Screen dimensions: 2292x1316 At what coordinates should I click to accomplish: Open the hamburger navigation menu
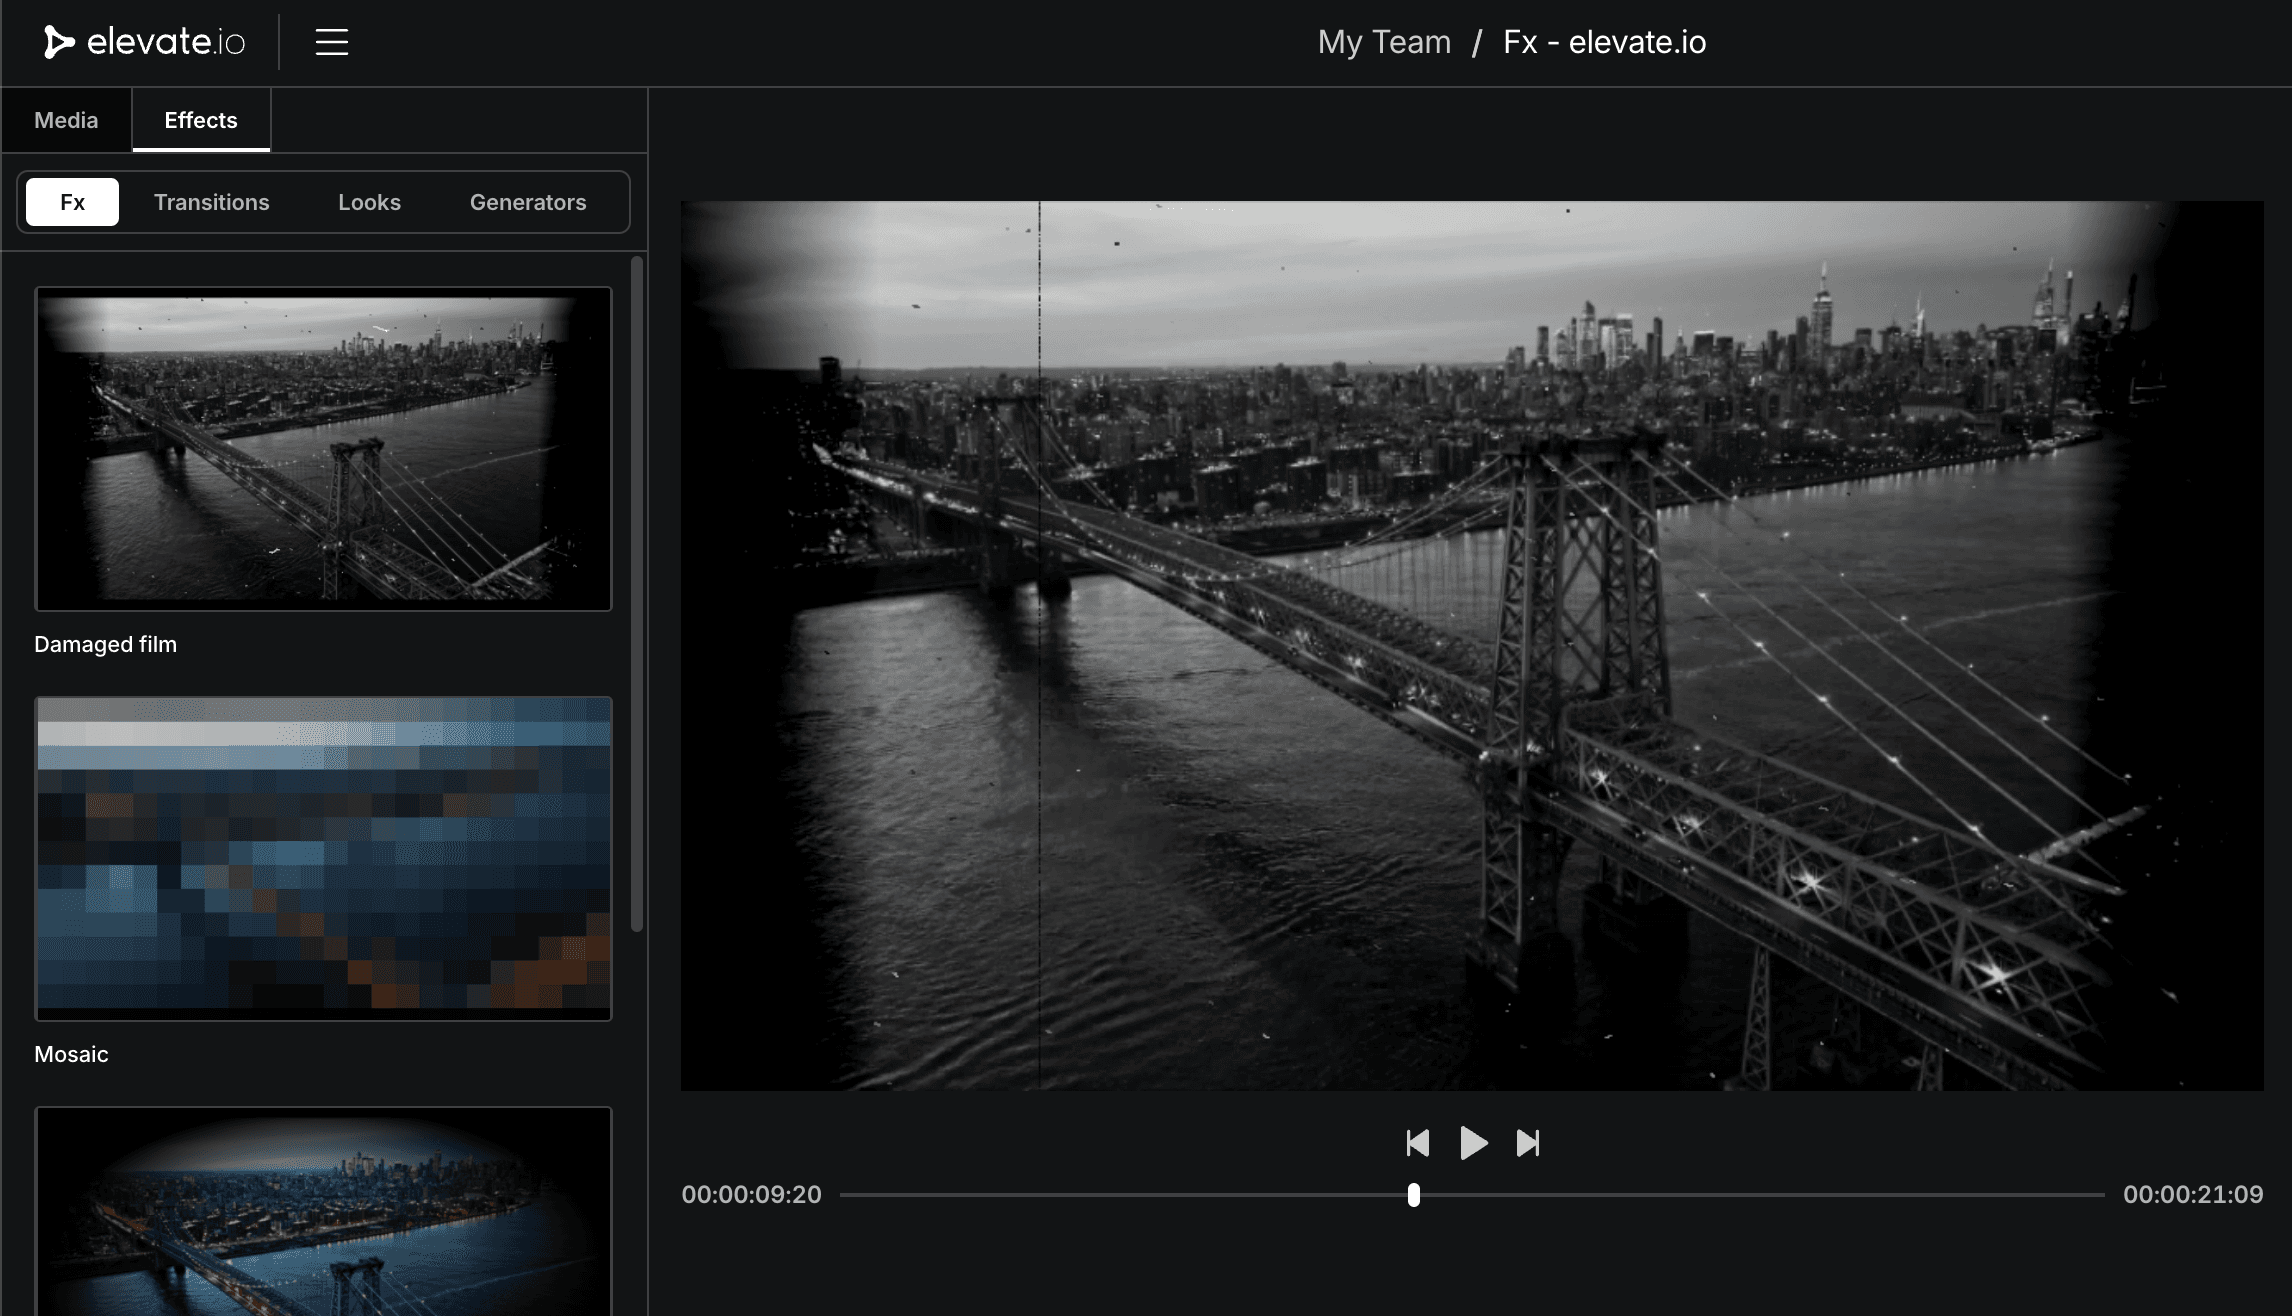click(331, 41)
